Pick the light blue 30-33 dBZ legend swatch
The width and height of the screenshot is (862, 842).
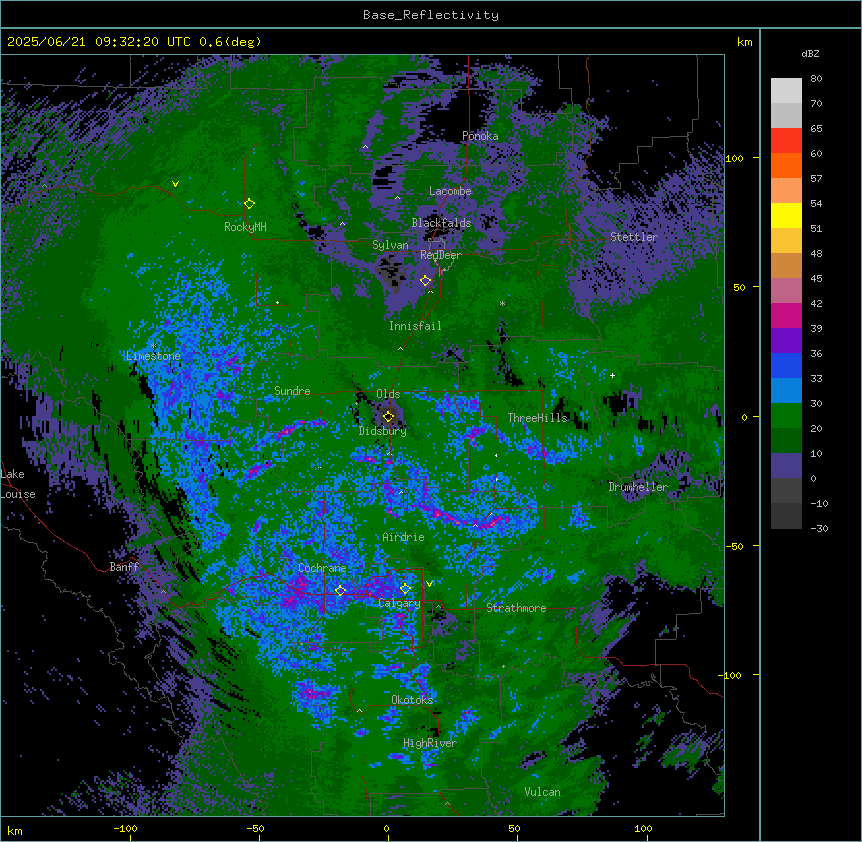point(786,391)
